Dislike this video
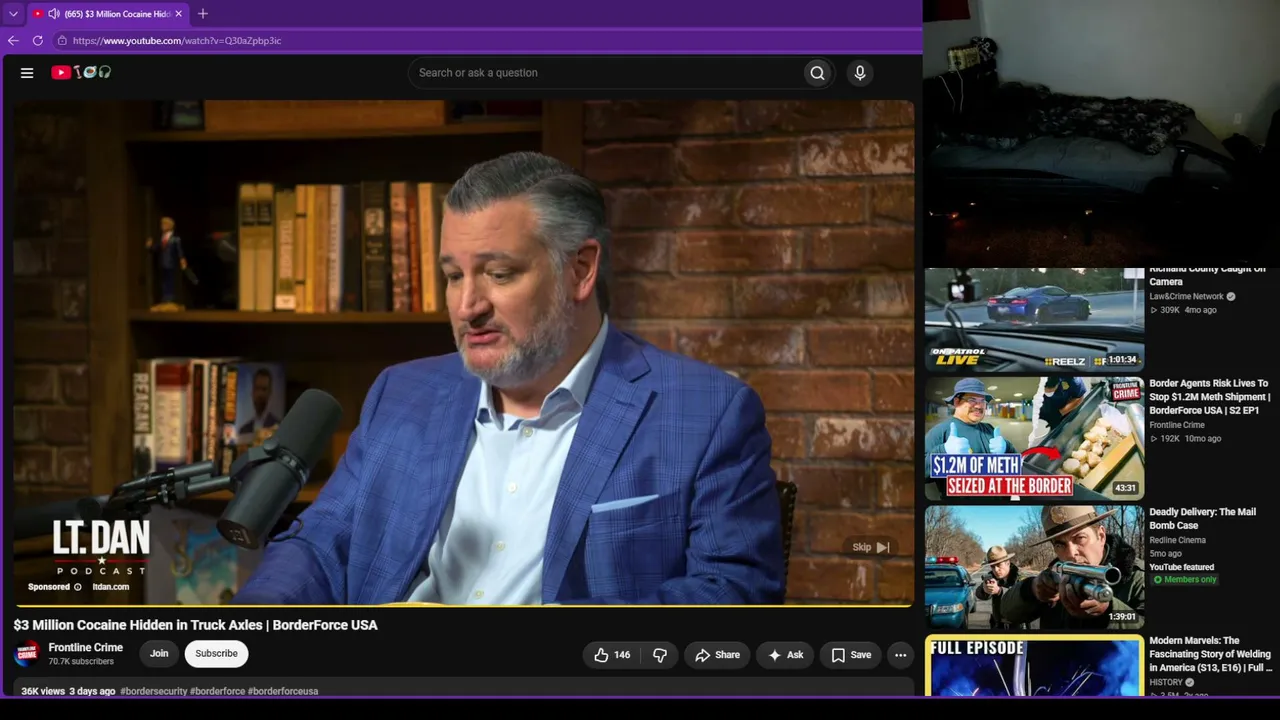 660,655
